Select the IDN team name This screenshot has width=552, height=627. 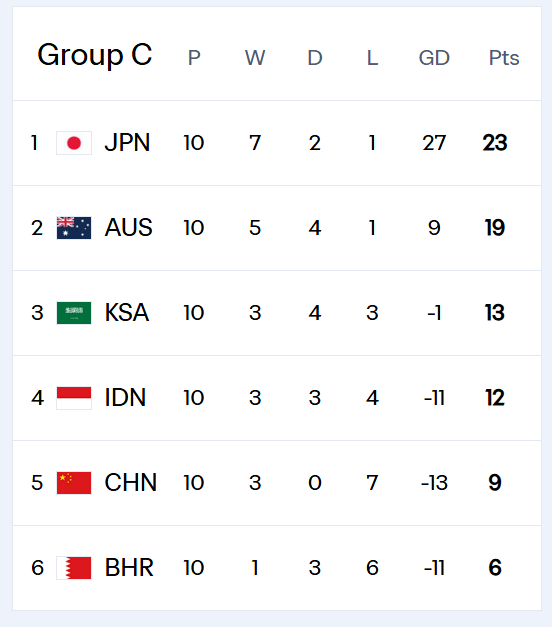click(x=125, y=398)
